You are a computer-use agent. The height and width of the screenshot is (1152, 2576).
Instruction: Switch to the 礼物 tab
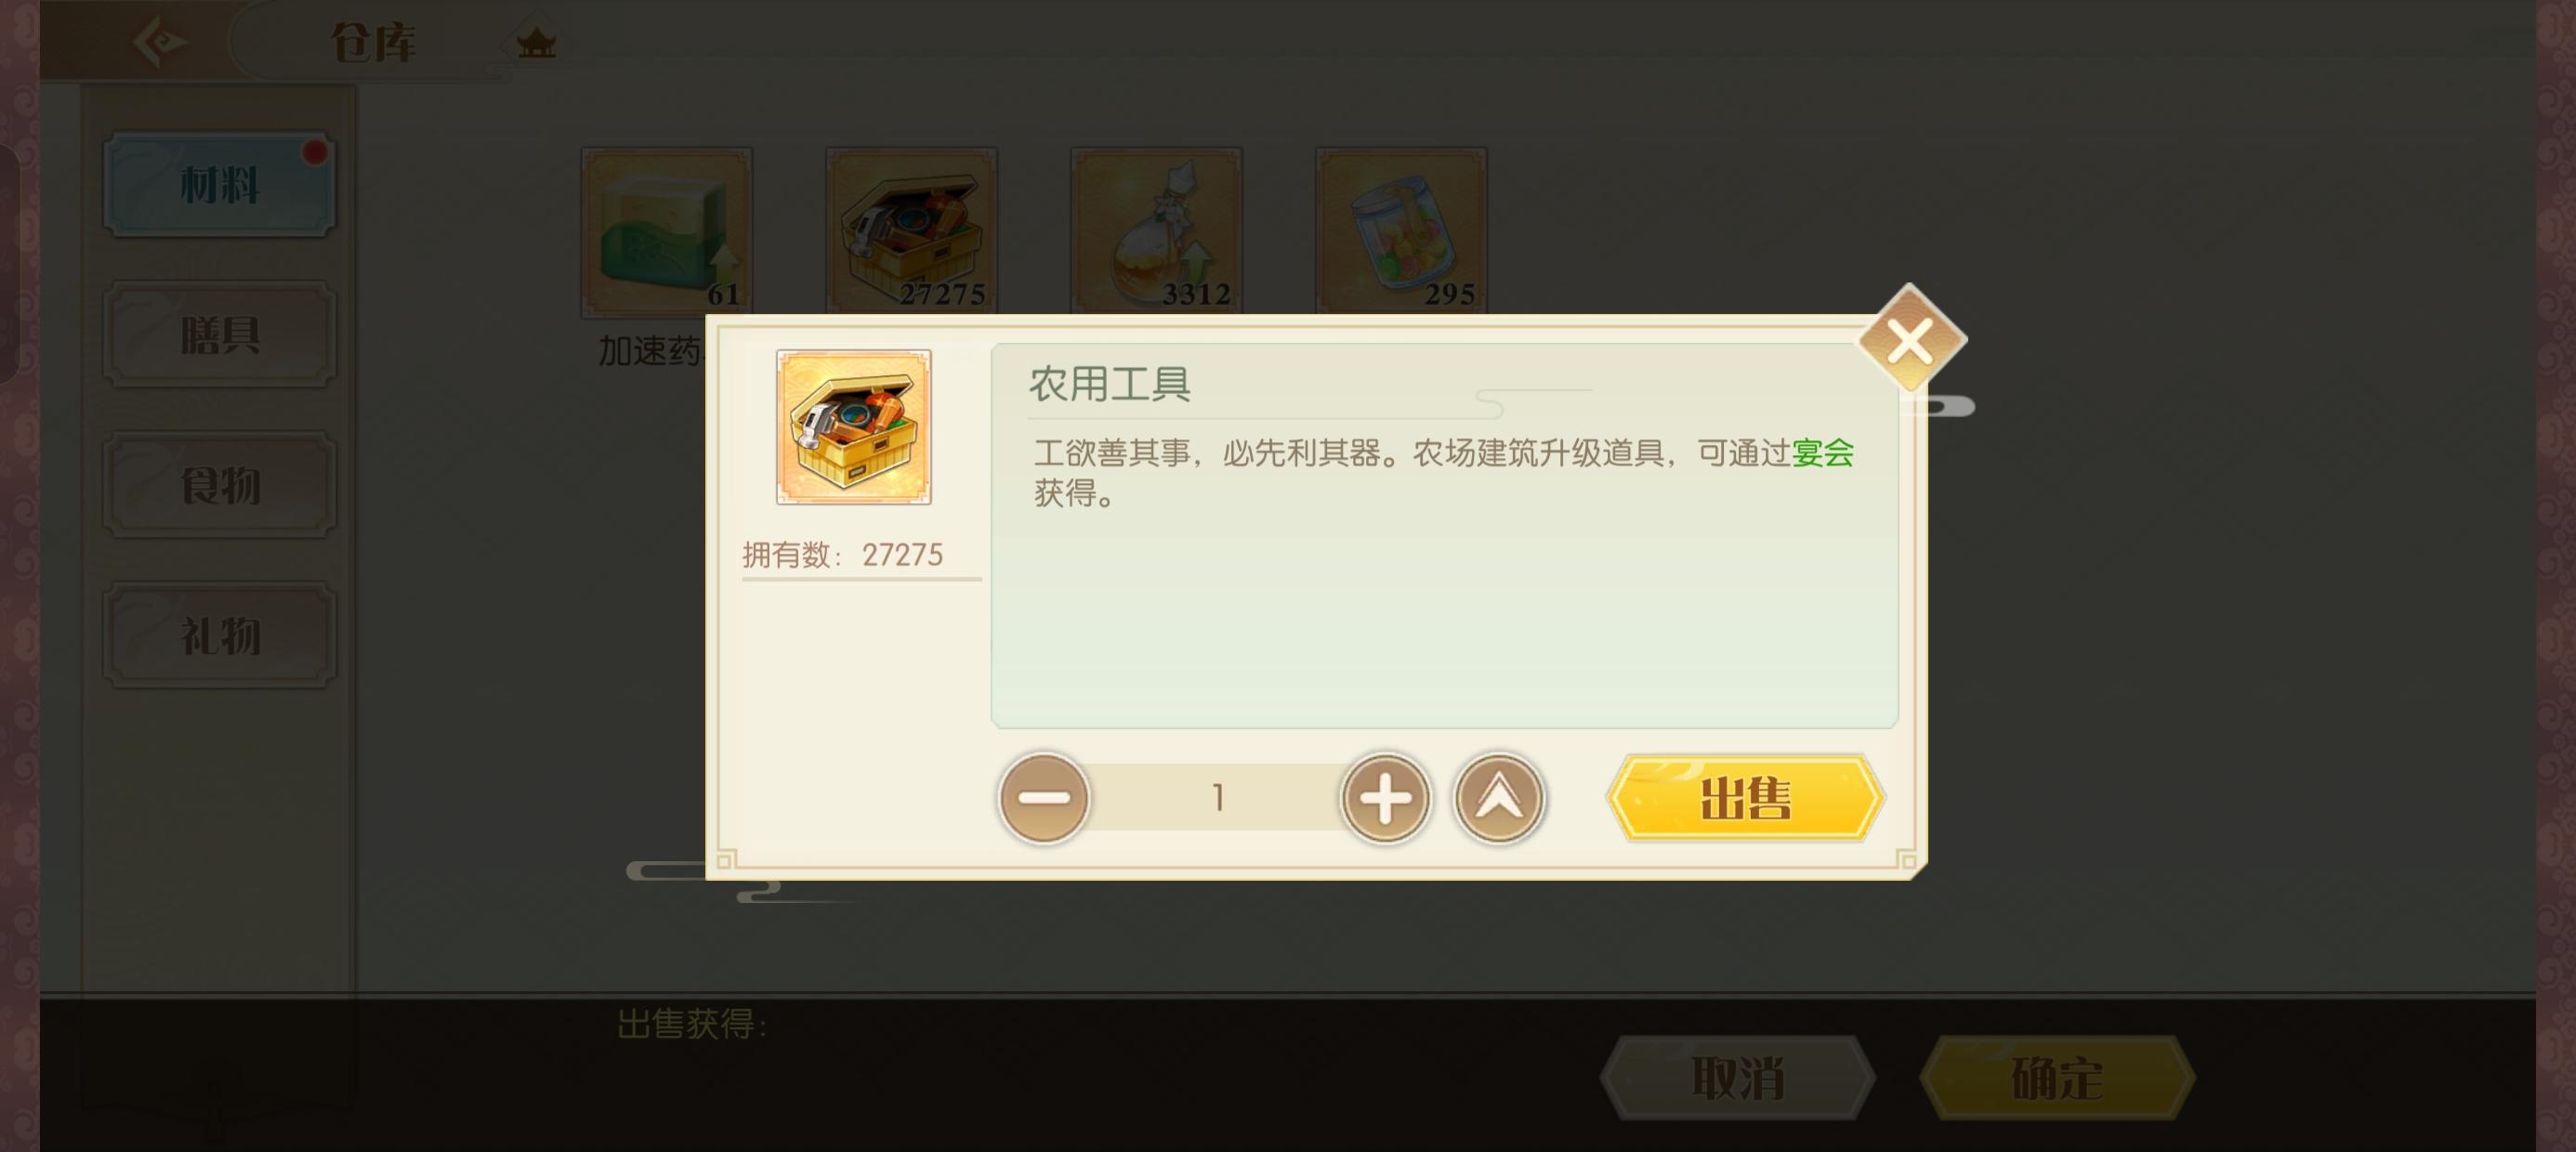coord(219,635)
